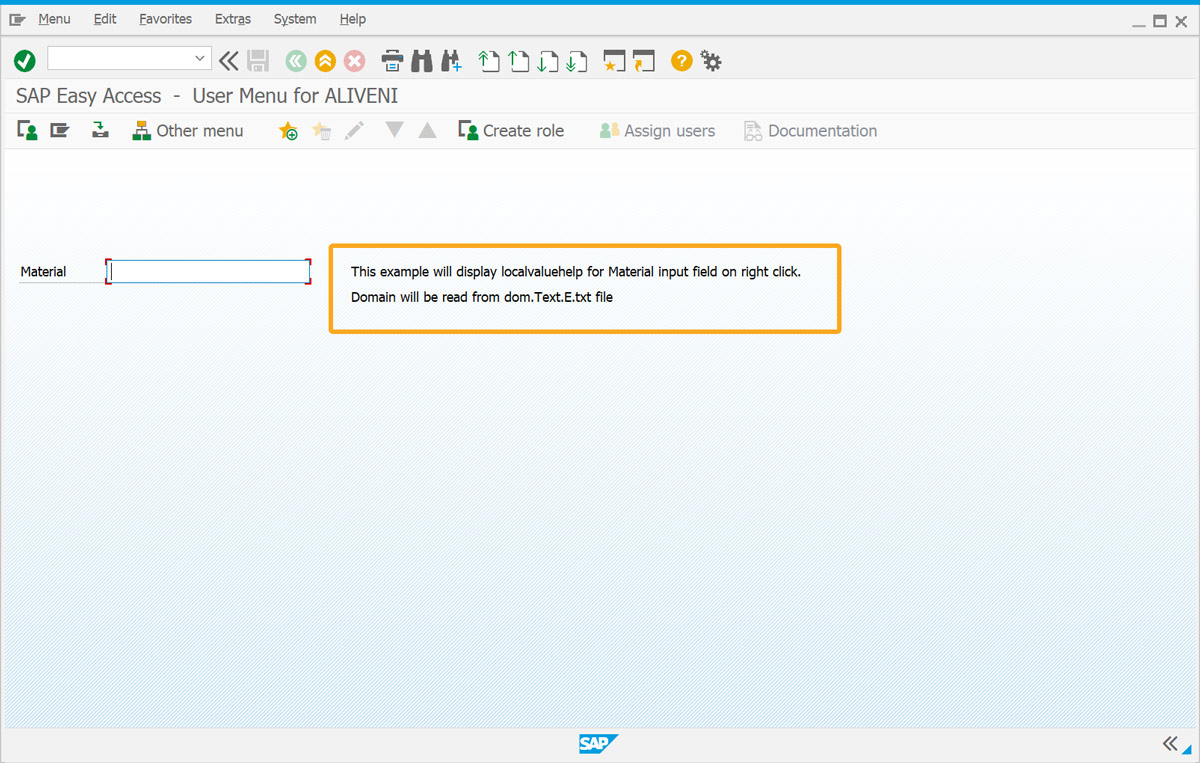The height and width of the screenshot is (763, 1200).
Task: Click the red Cancel icon
Action: [x=355, y=61]
